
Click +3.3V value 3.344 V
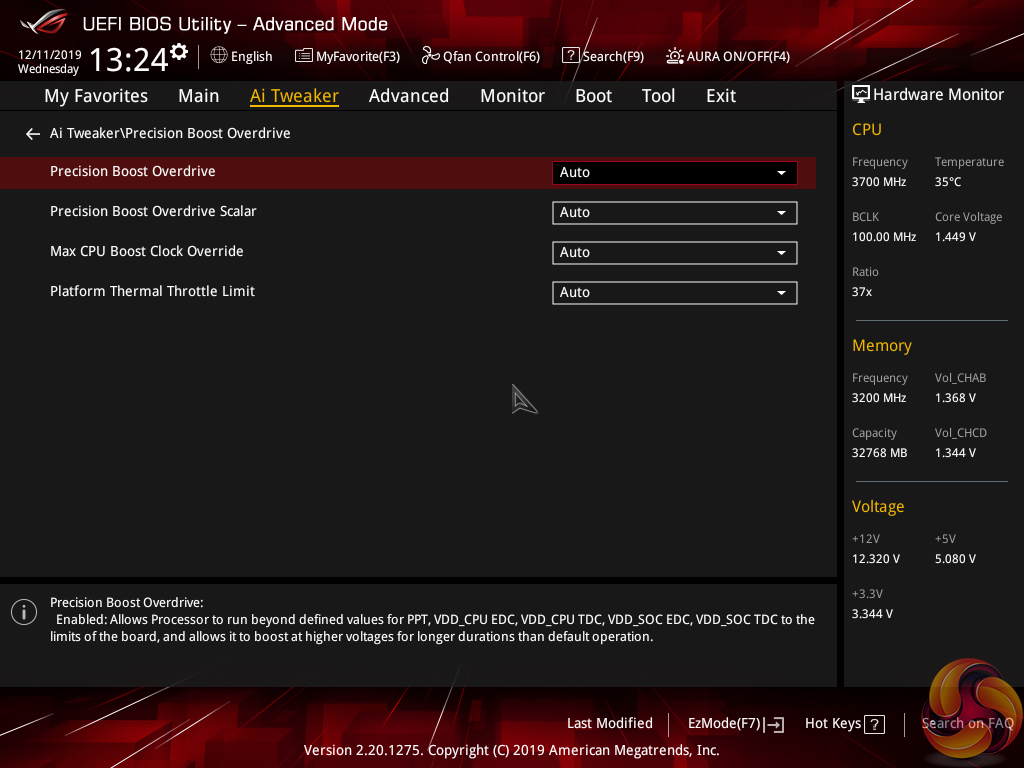pyautogui.click(x=872, y=614)
